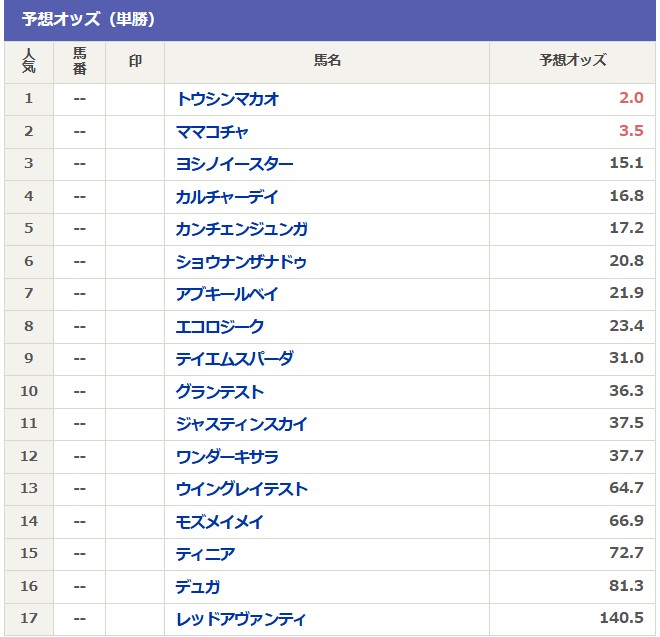Open ウイングレイテスト horse page

pos(241,489)
